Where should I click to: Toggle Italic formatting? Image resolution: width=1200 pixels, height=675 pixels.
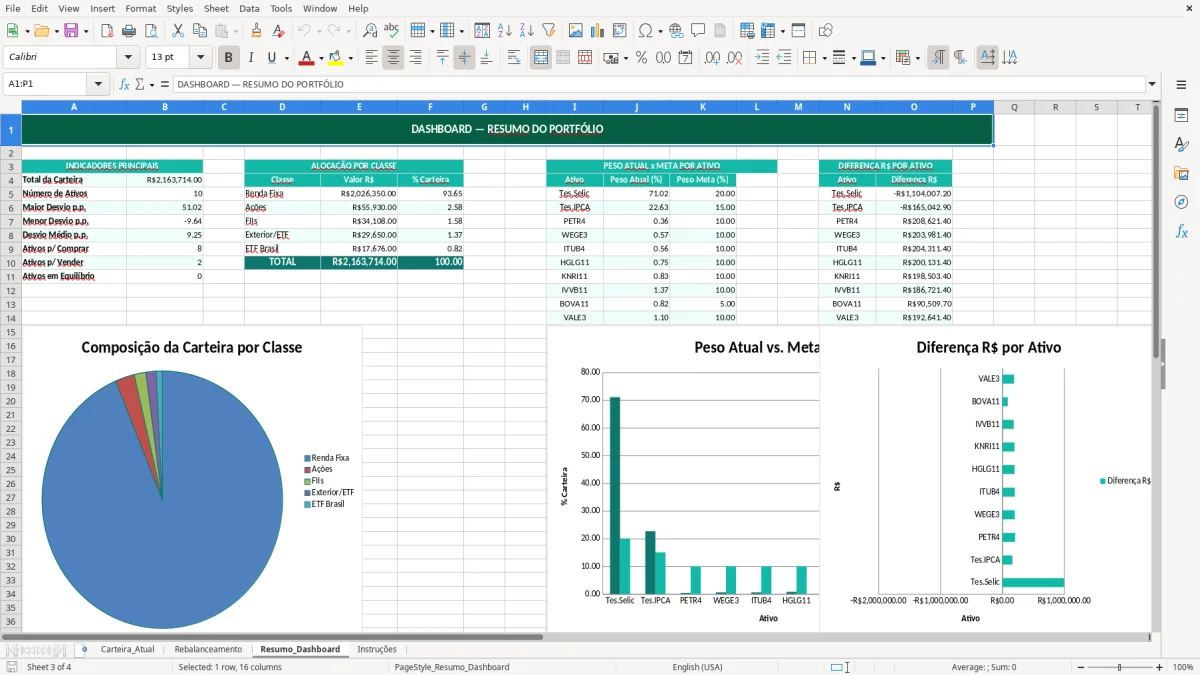tap(250, 58)
